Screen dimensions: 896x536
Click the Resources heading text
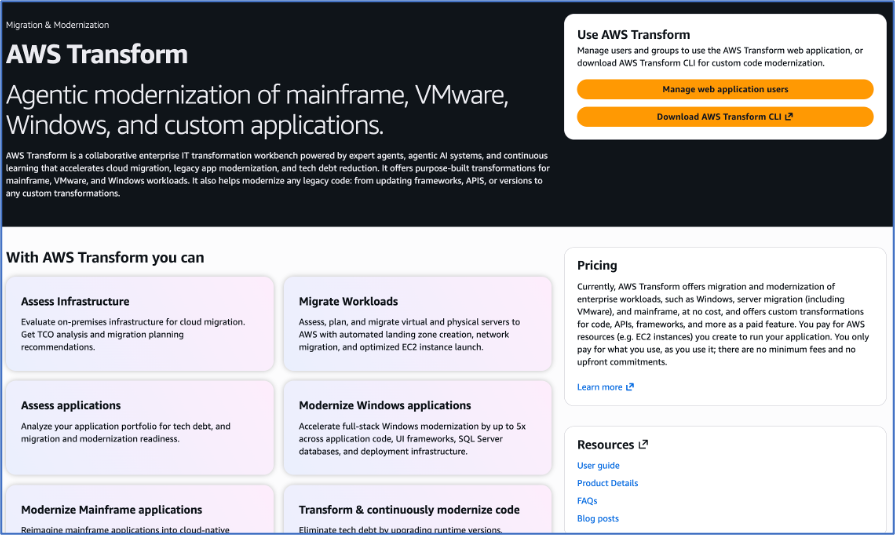click(606, 445)
